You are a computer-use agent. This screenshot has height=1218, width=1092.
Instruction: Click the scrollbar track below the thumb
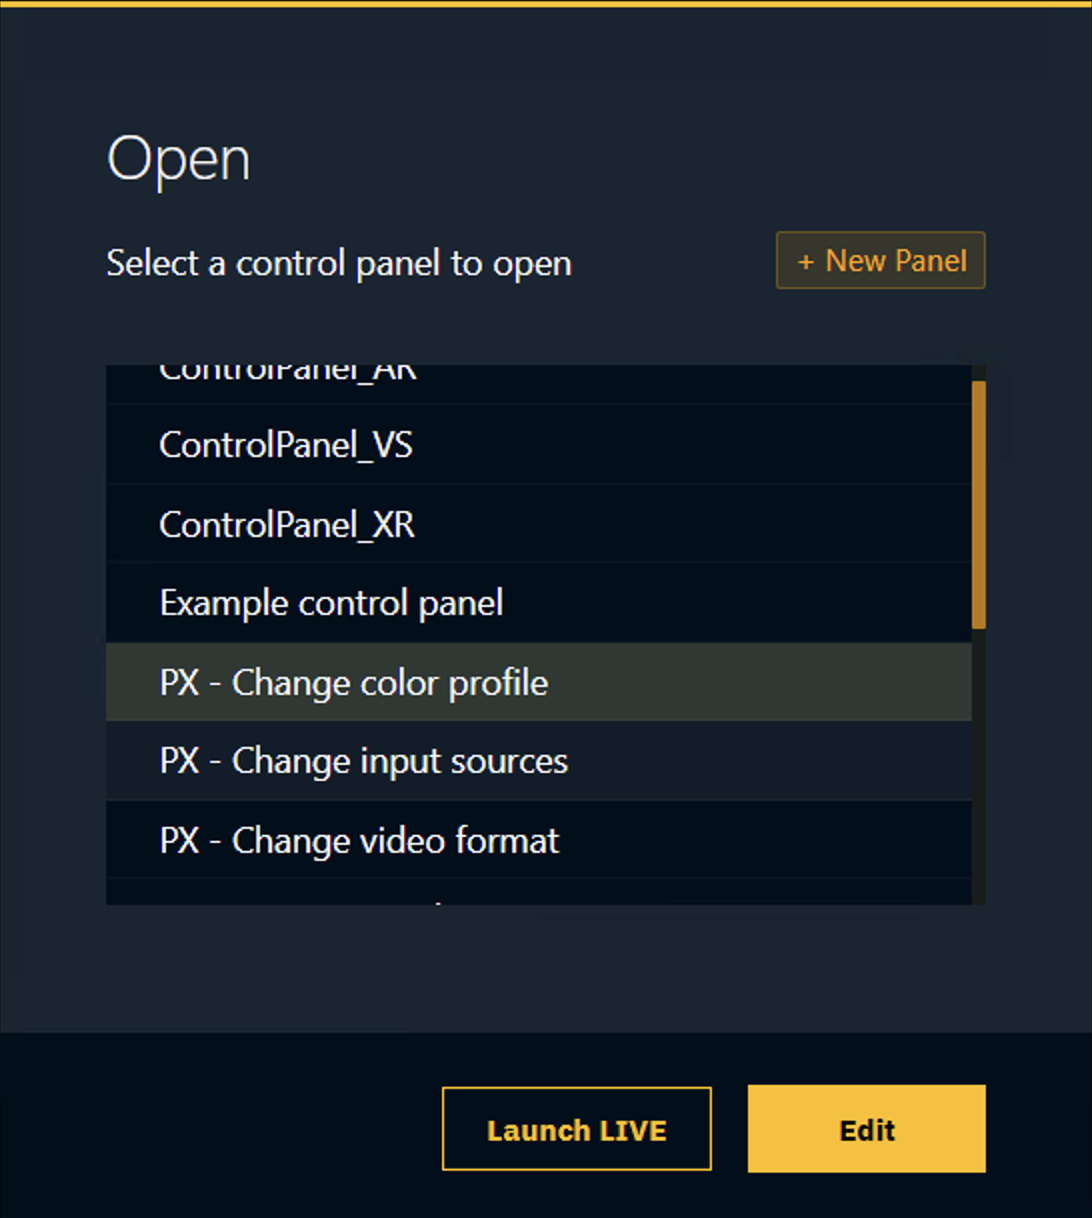click(x=979, y=770)
